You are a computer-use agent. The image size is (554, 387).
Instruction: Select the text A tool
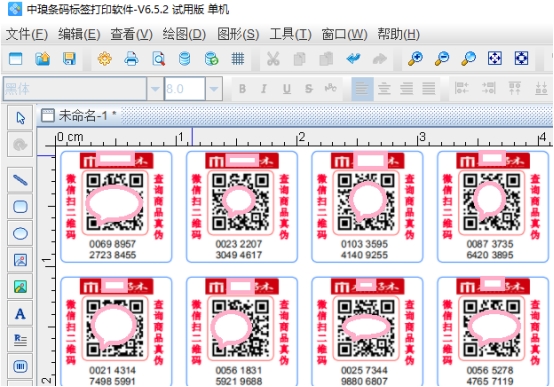[x=20, y=313]
